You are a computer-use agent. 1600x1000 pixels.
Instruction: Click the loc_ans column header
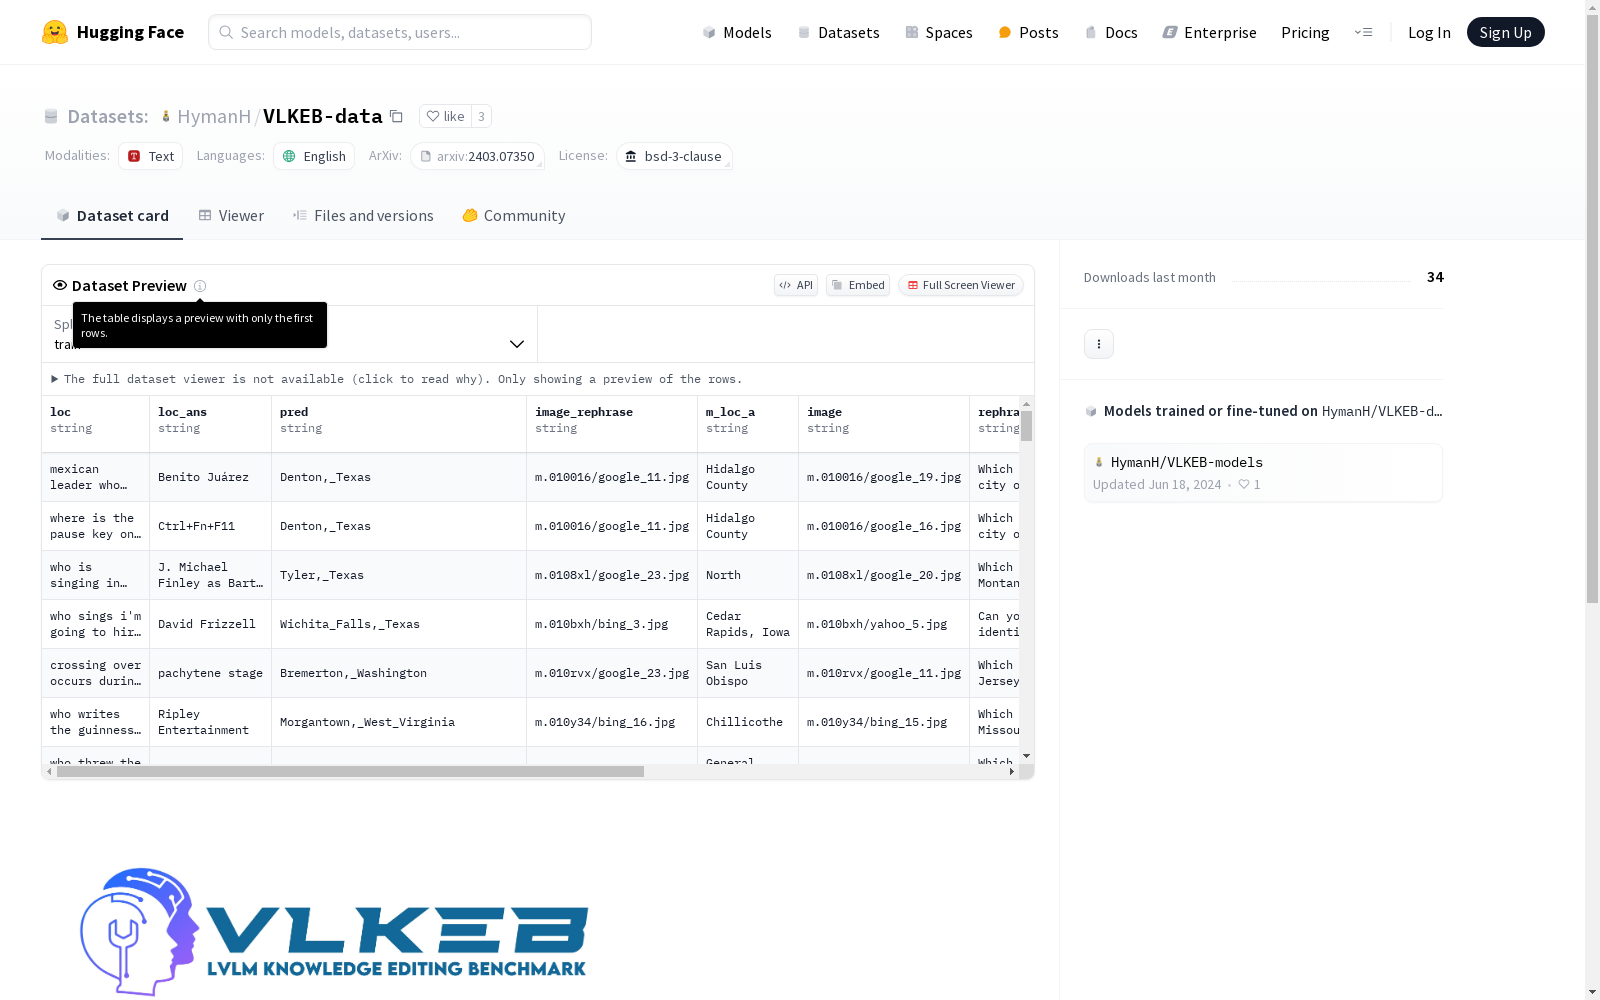coord(210,424)
